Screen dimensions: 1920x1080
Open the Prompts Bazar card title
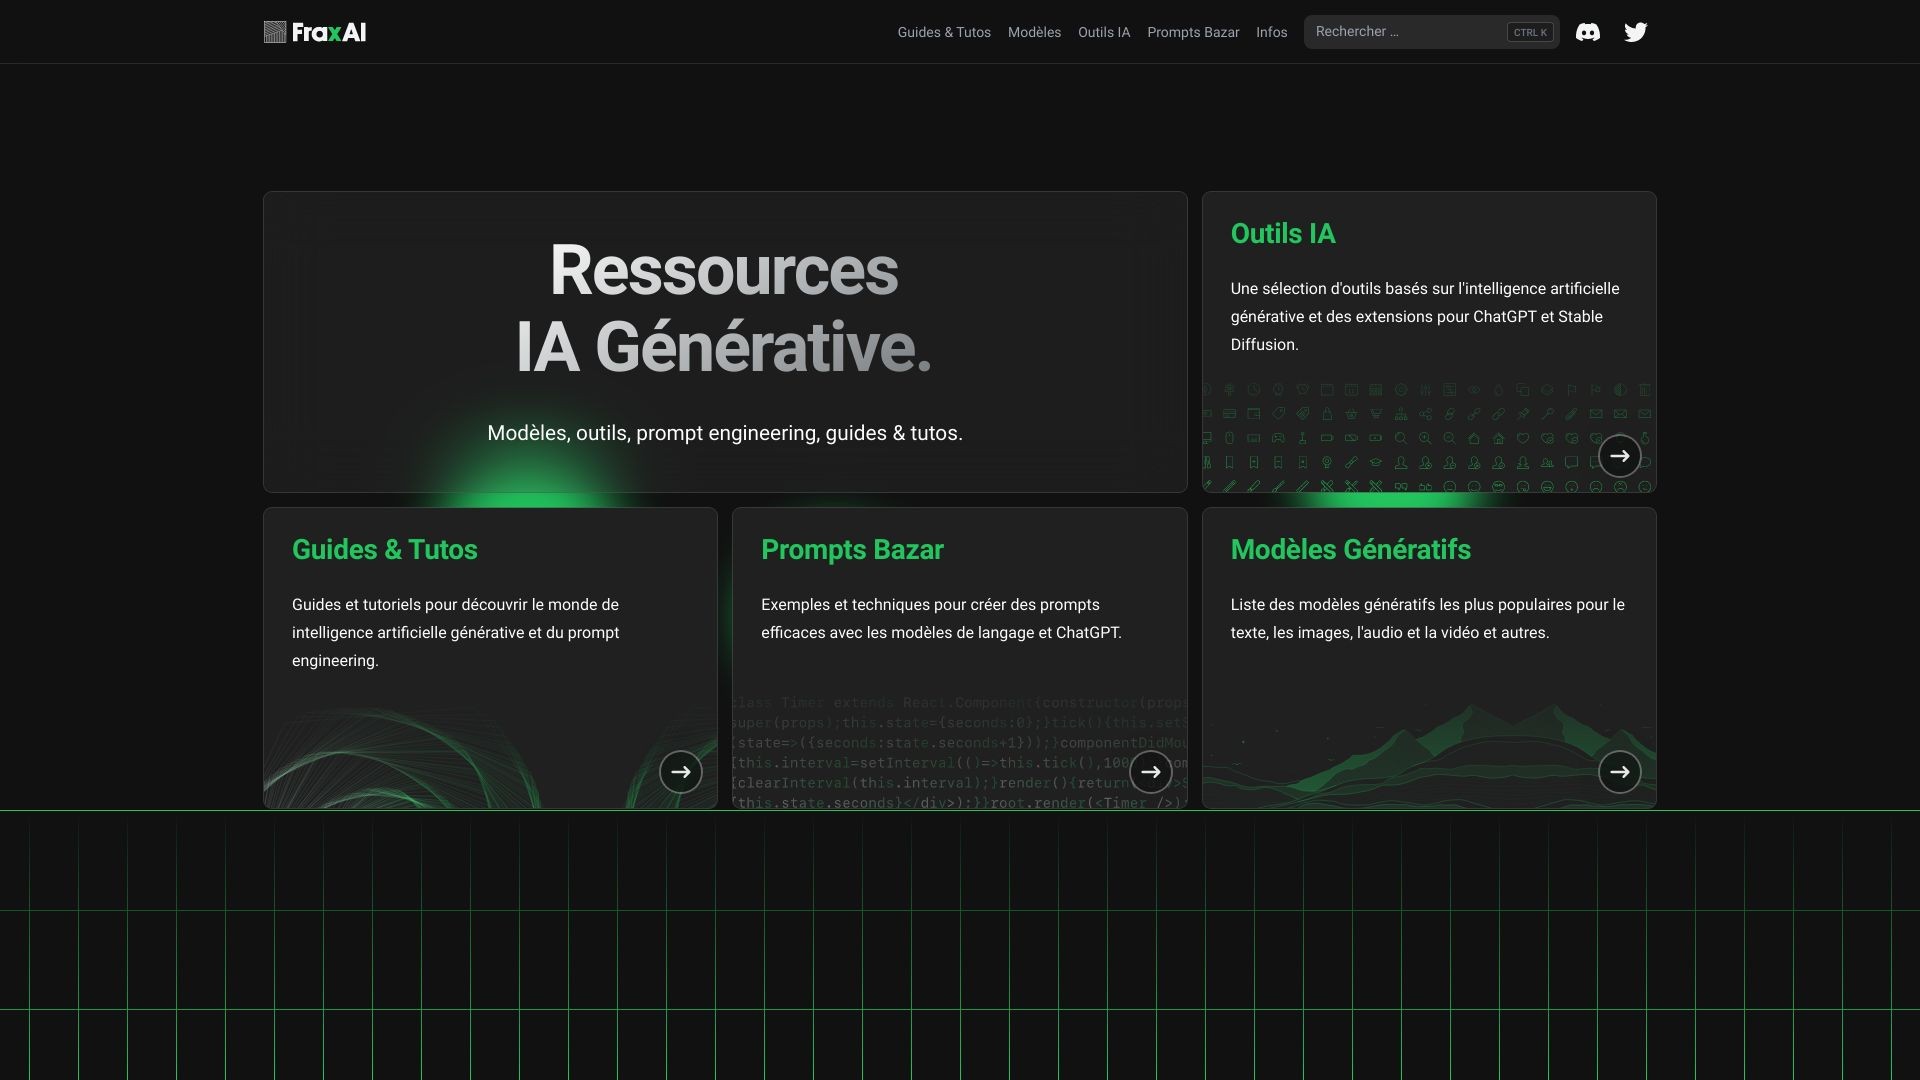(x=851, y=550)
